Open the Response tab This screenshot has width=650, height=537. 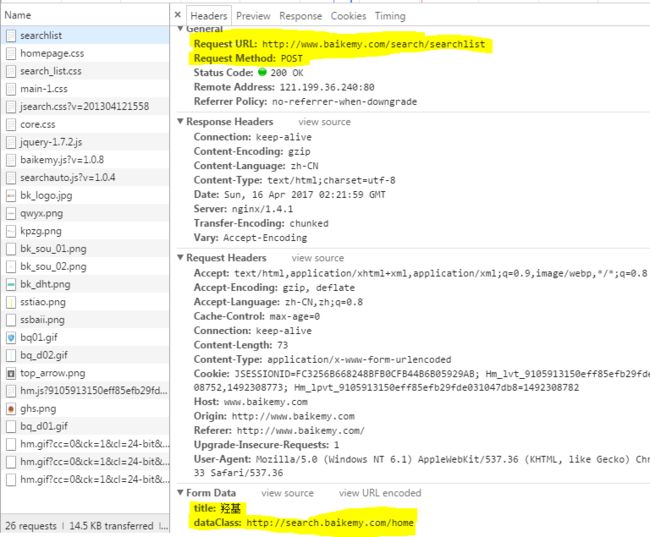coord(301,16)
